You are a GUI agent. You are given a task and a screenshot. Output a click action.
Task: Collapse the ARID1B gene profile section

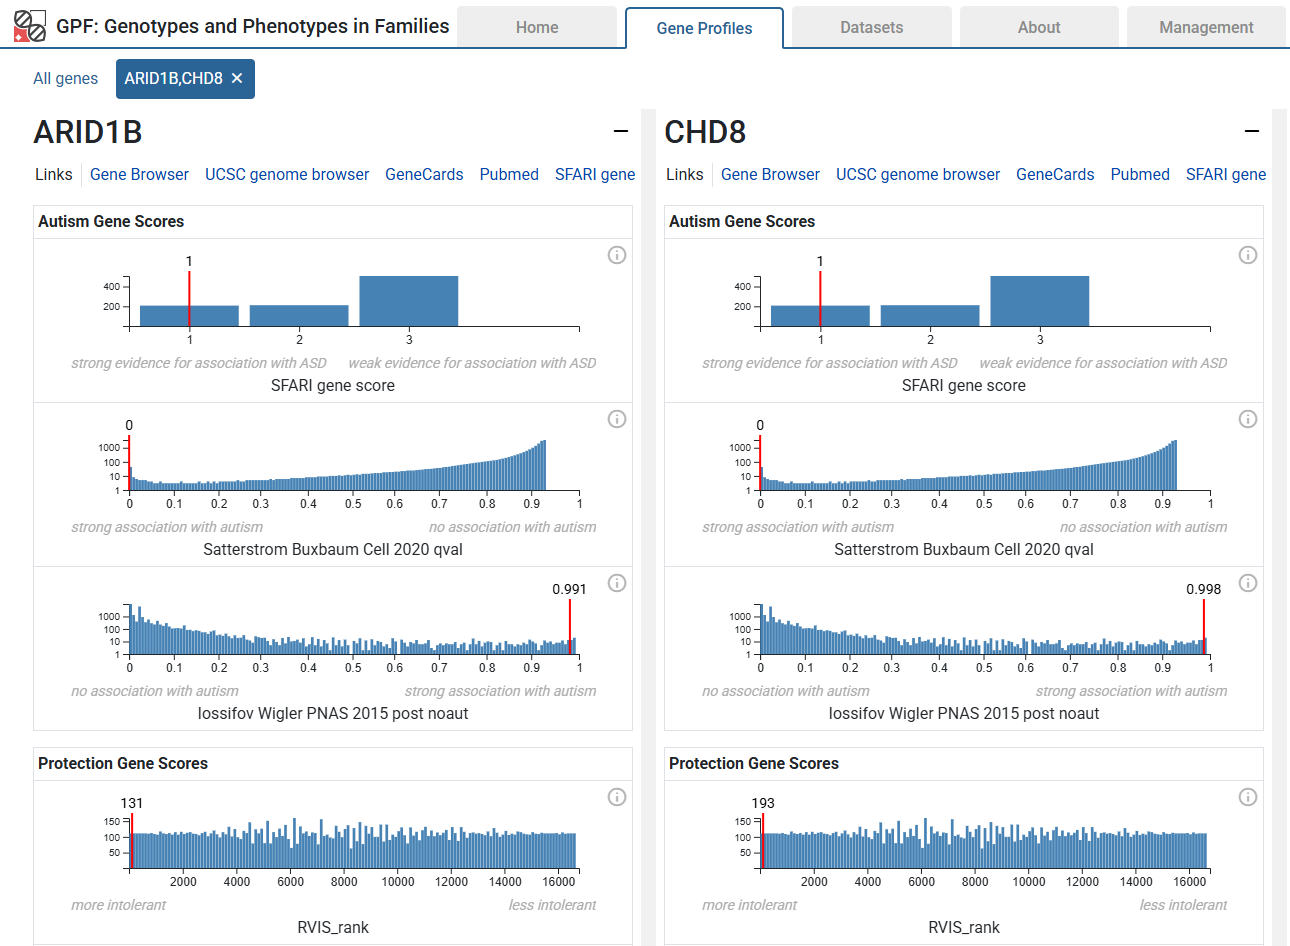tap(621, 130)
